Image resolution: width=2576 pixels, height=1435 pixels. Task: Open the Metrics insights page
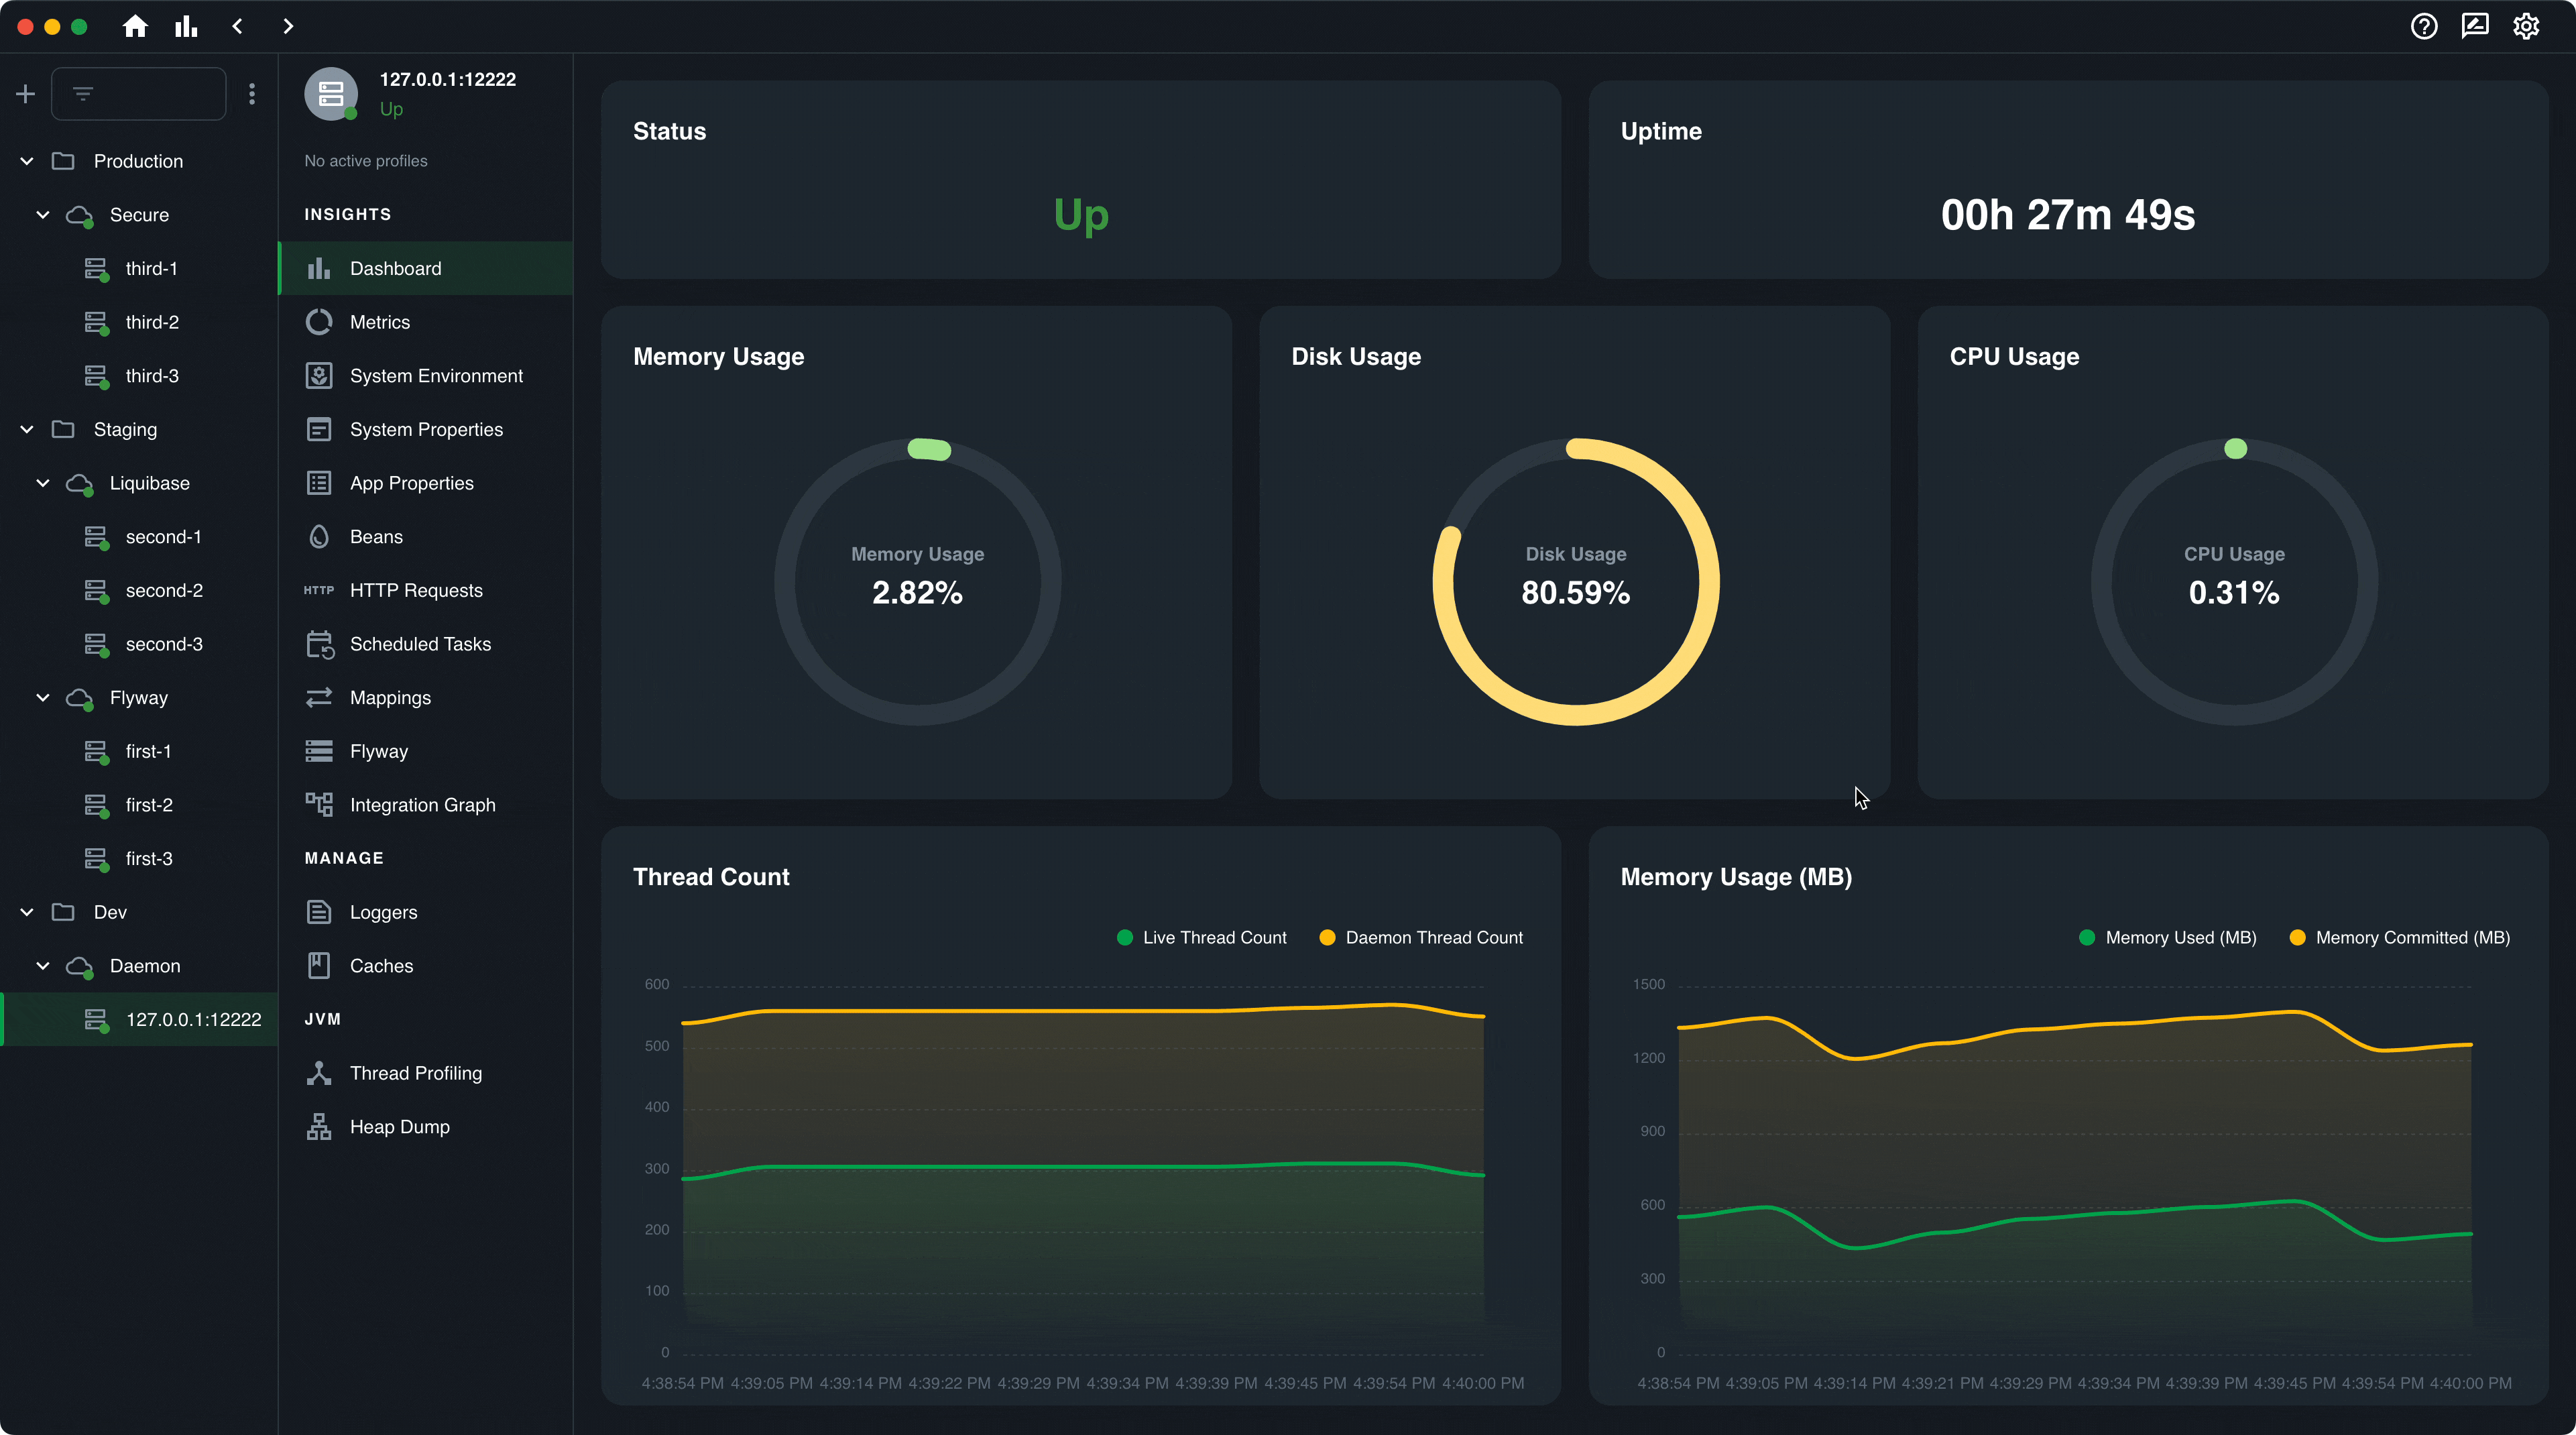tap(379, 322)
